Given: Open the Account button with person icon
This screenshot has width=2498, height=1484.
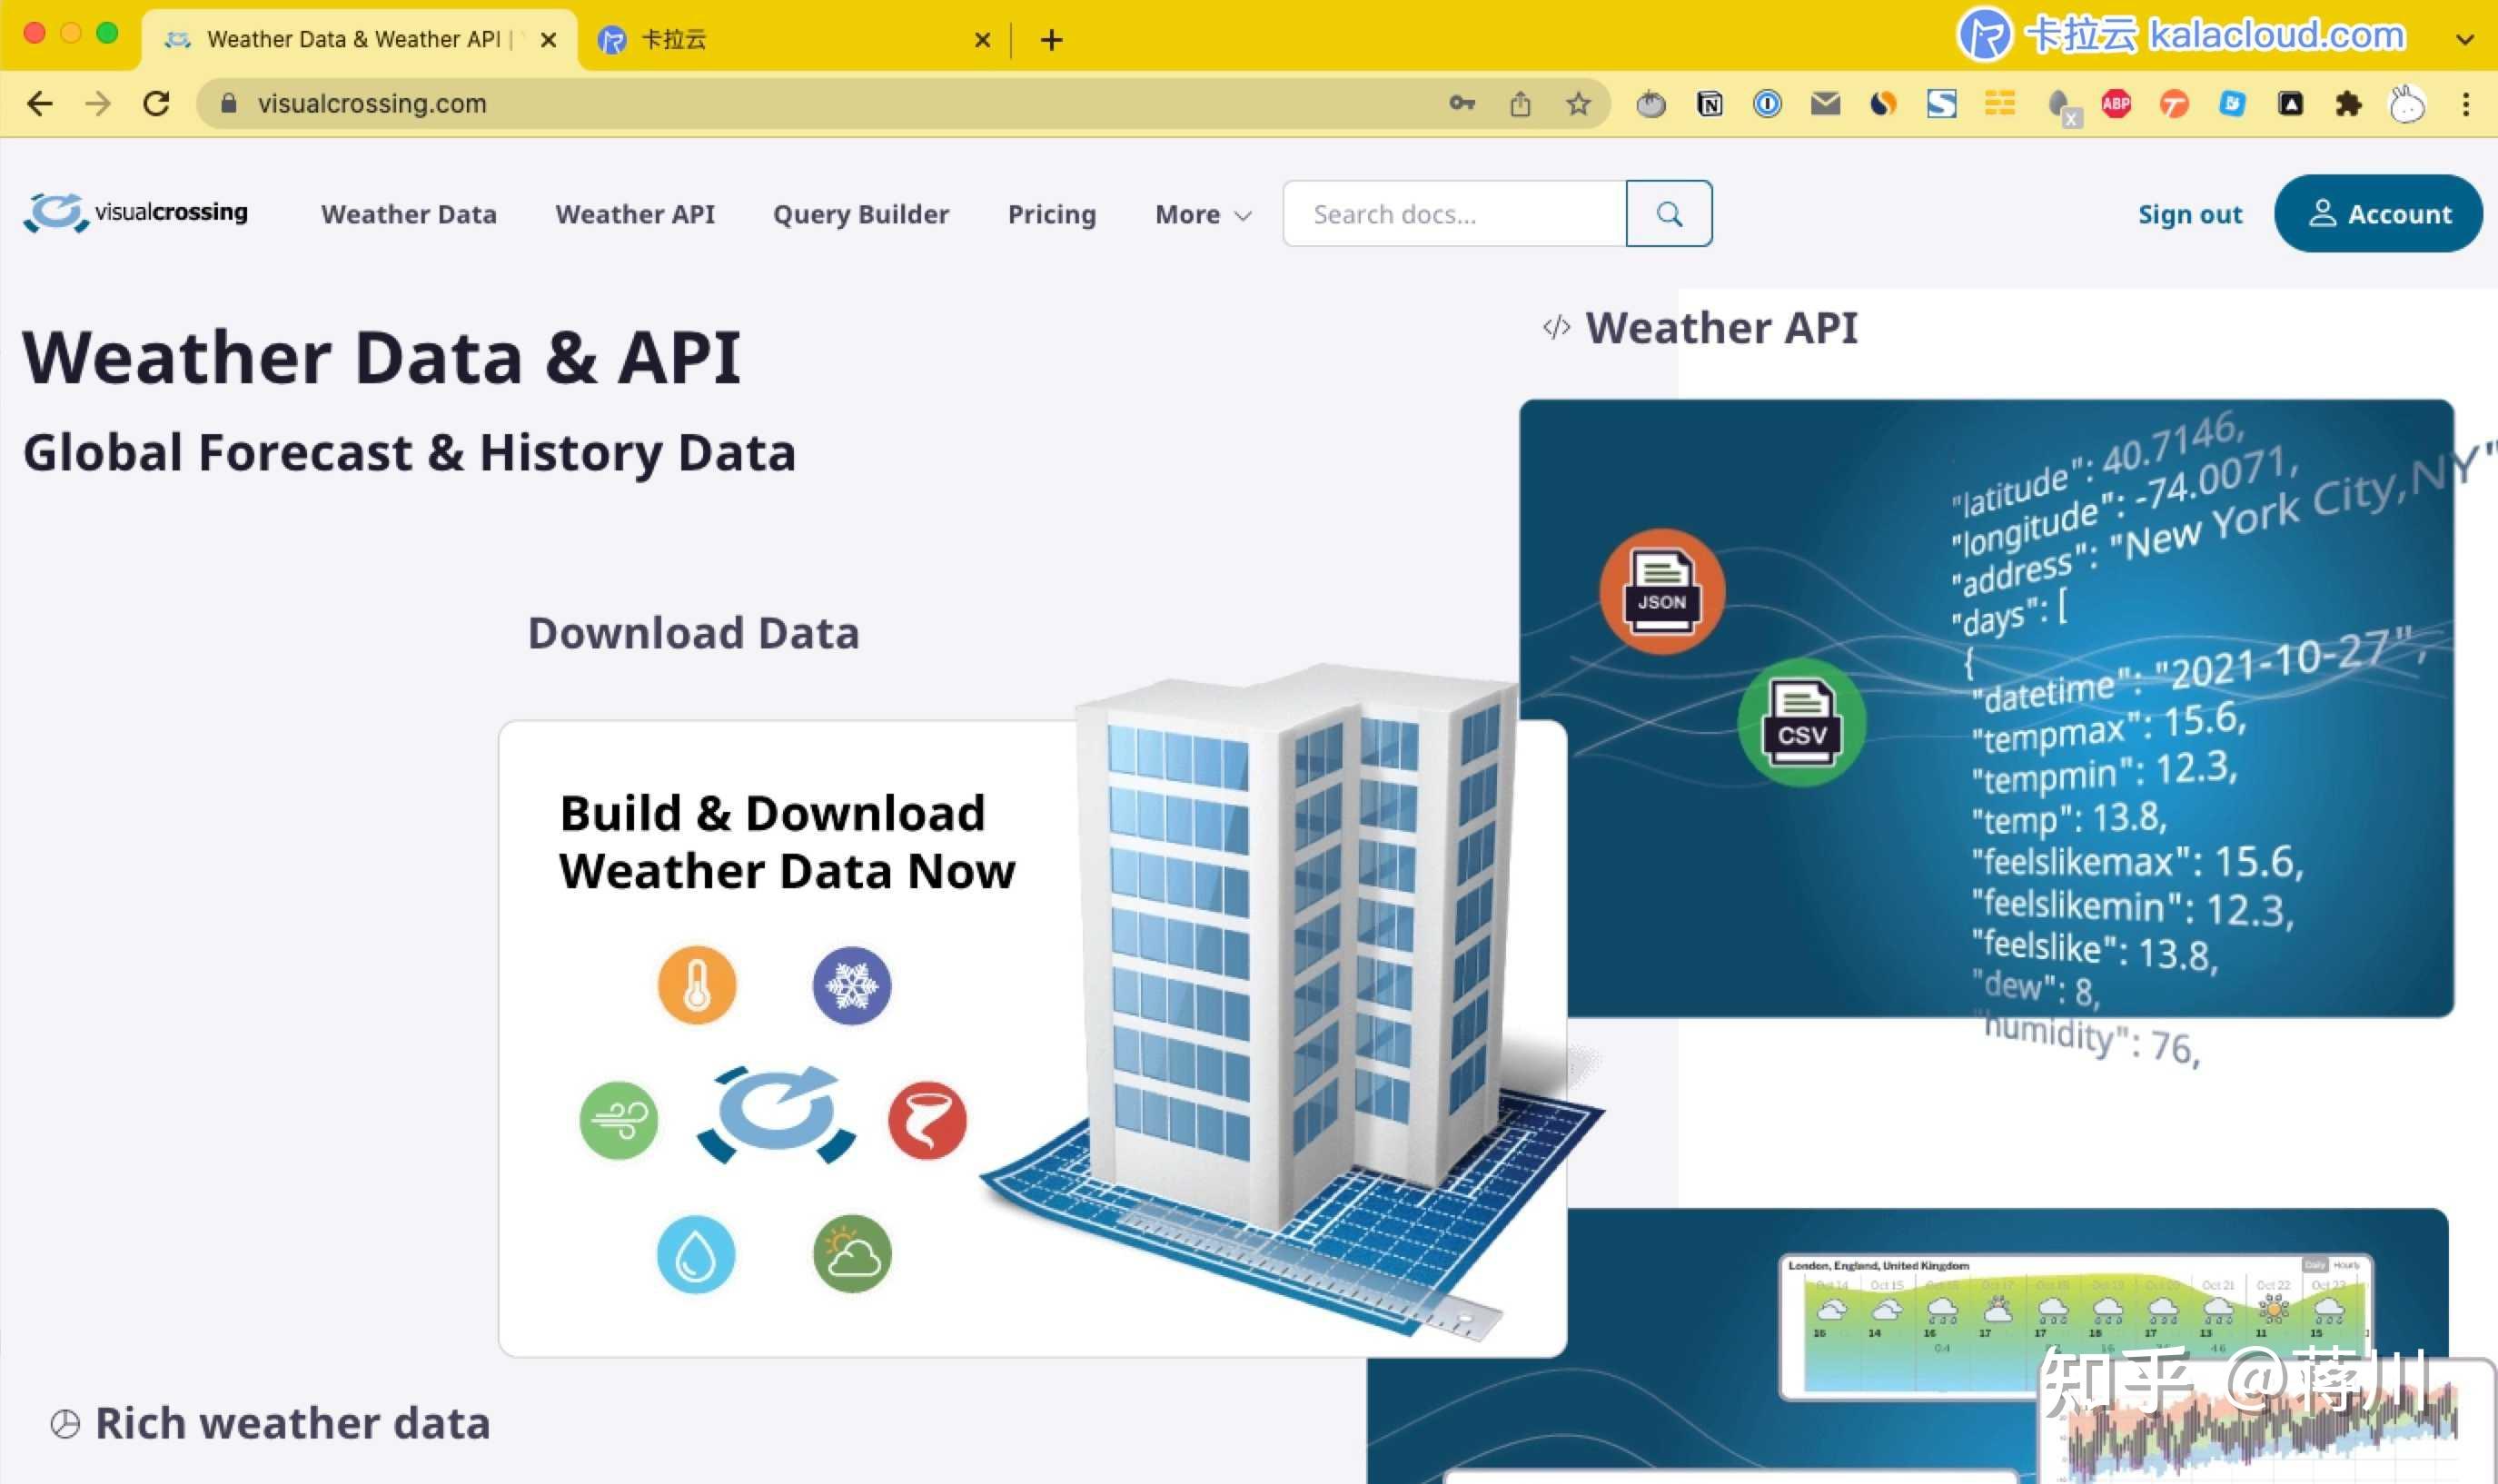Looking at the screenshot, I should [x=2379, y=213].
